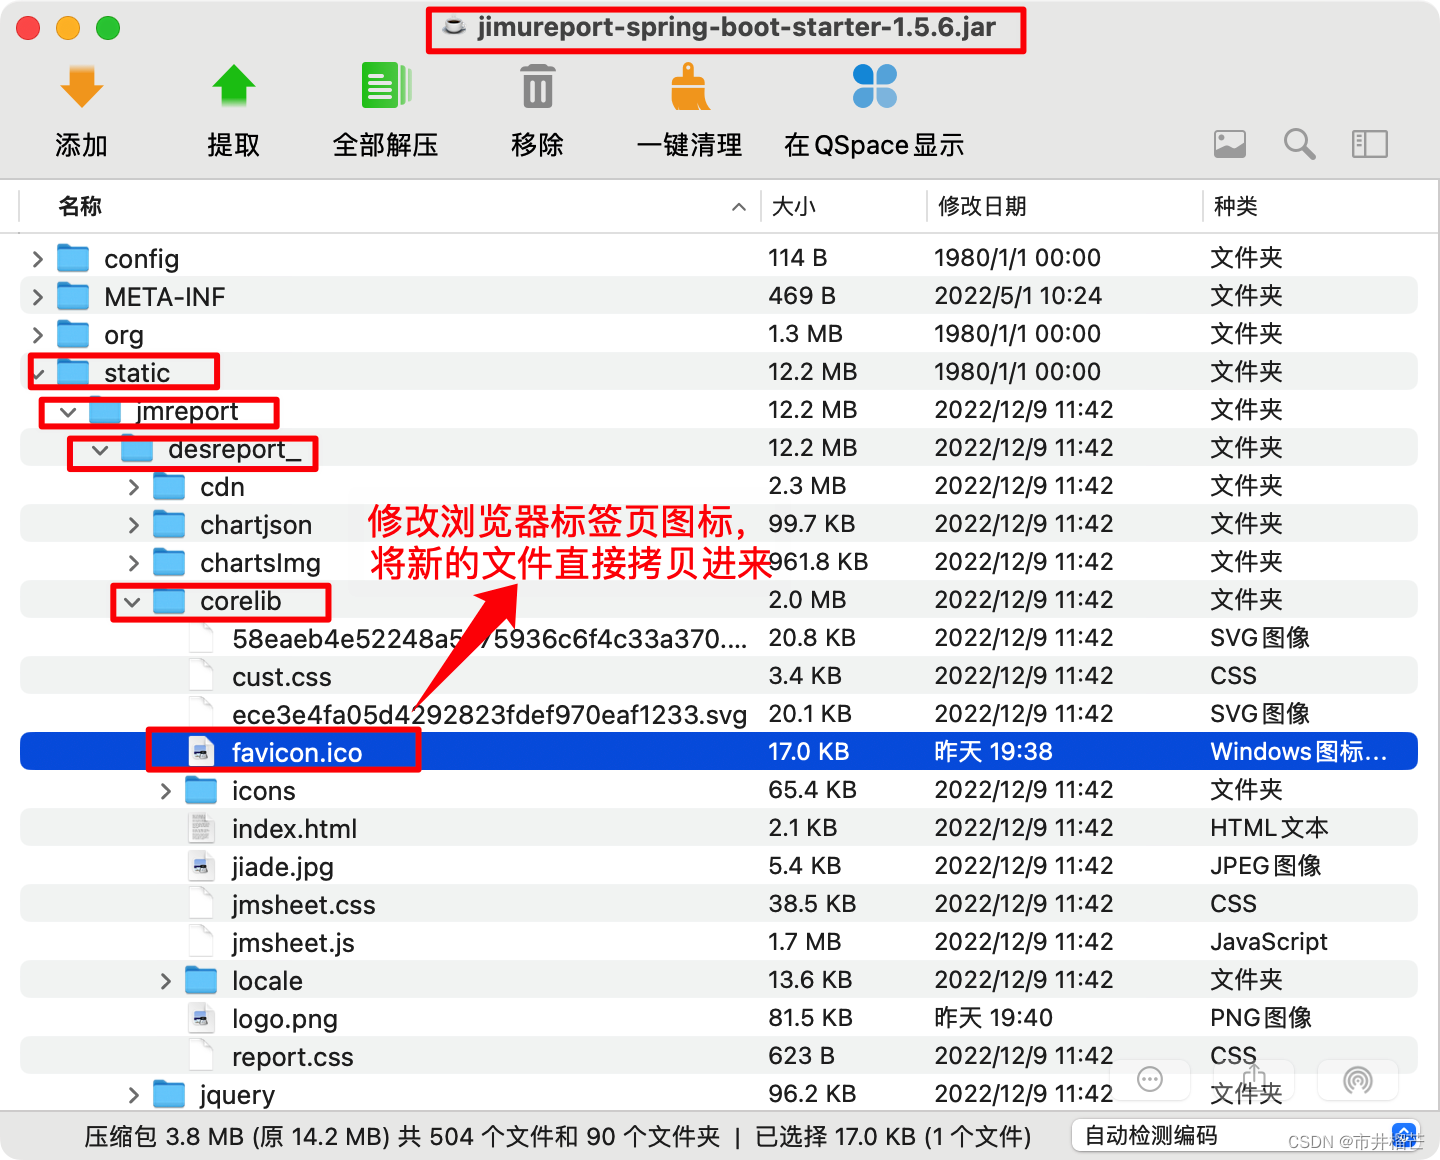The height and width of the screenshot is (1160, 1440).
Task: Click the chartsImg folder icon
Action: (x=169, y=562)
